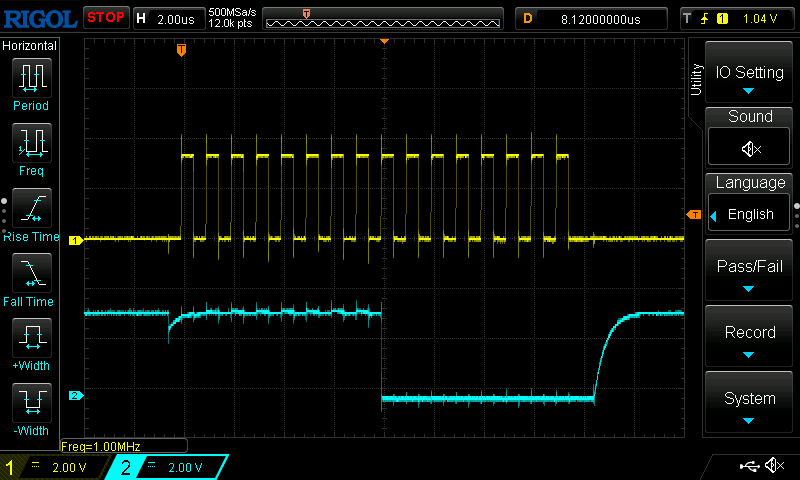Click the Horizontal measurement menu header
This screenshot has height=480, width=800.
tap(30, 46)
